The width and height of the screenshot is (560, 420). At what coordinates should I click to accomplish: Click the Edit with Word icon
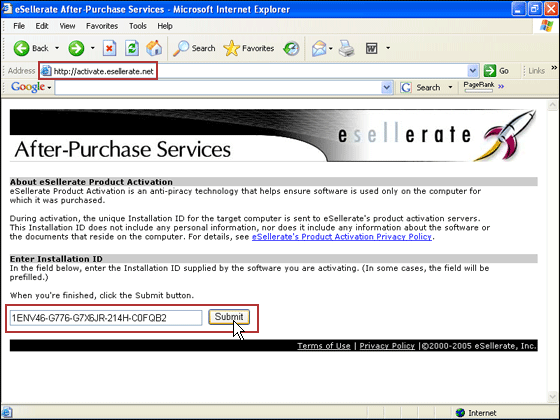(x=371, y=48)
